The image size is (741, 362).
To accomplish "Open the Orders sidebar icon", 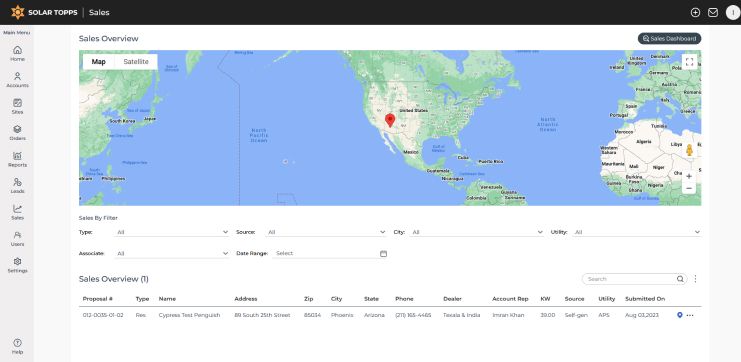I will [x=17, y=133].
